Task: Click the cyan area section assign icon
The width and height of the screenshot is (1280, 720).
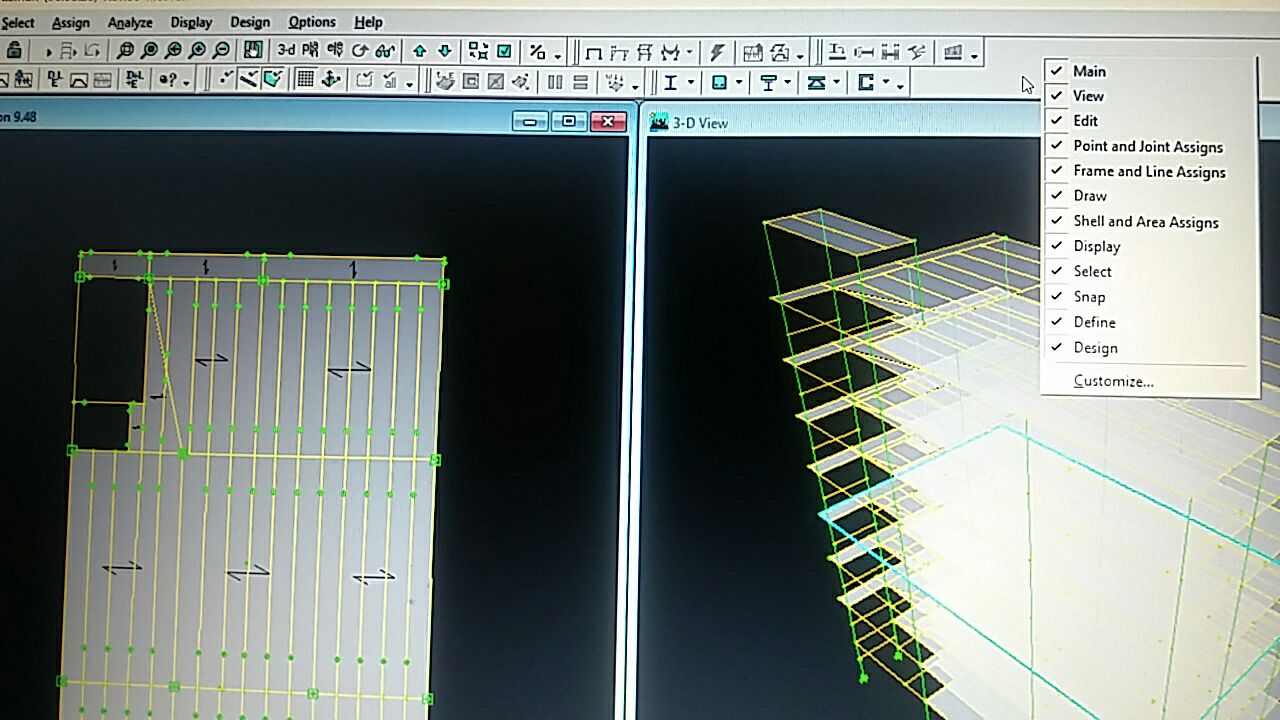Action: click(719, 83)
